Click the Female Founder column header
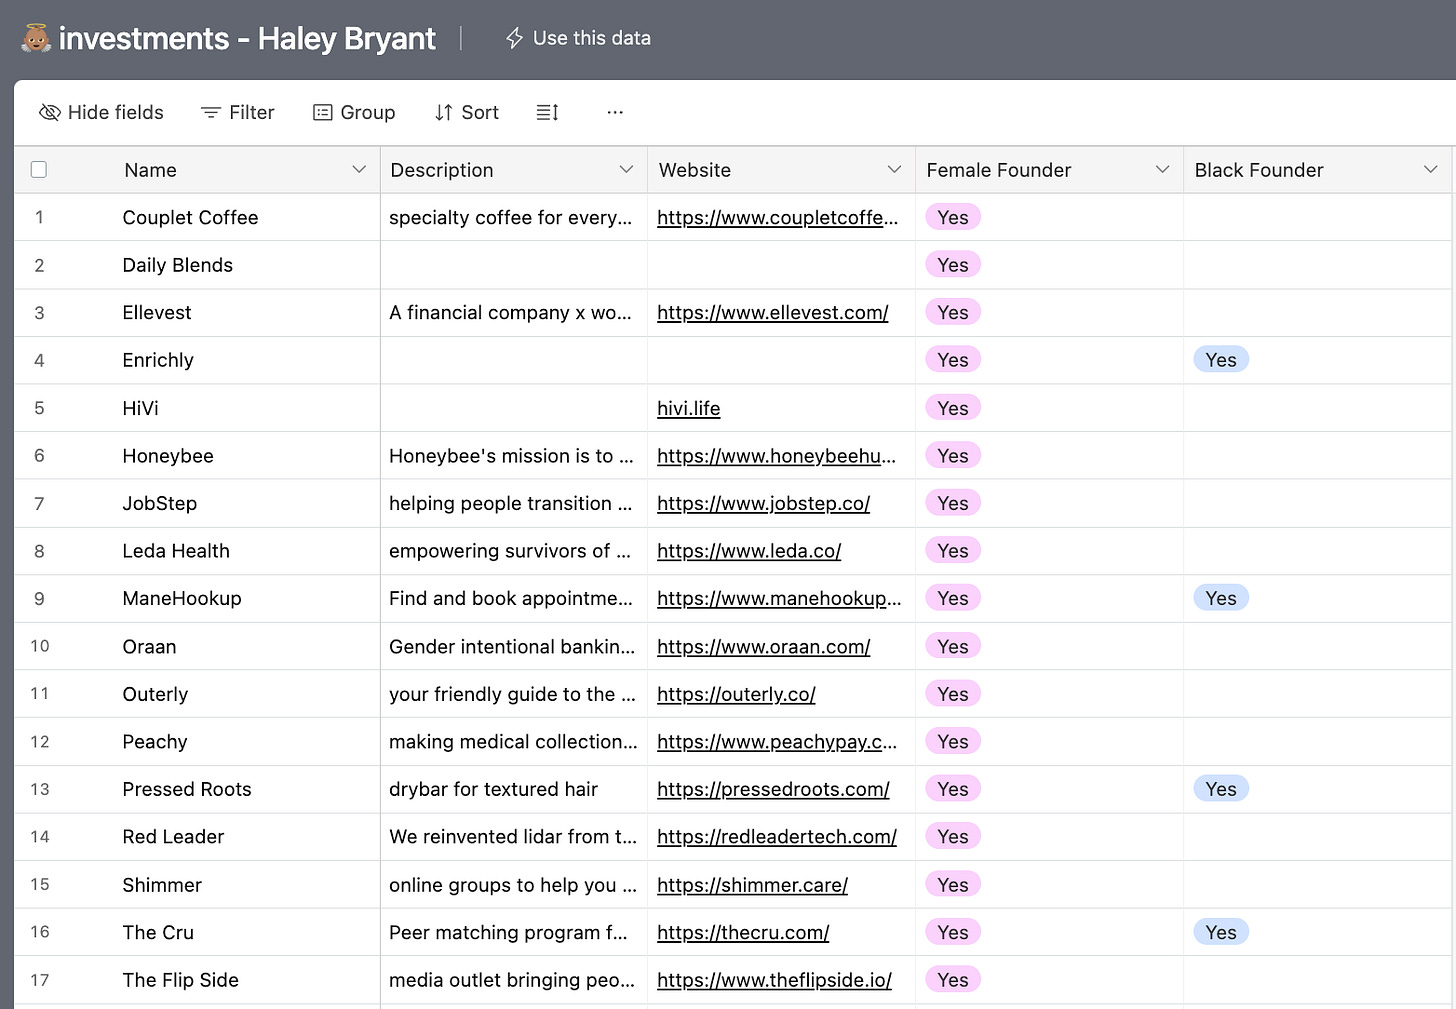1456x1009 pixels. point(1049,169)
